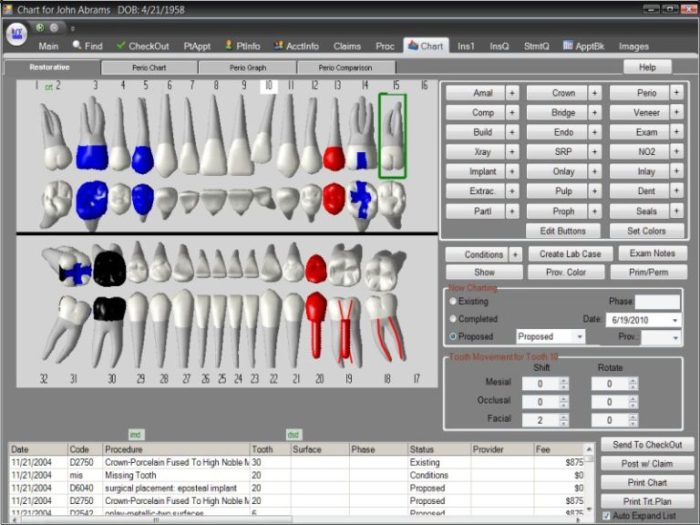Open the ApptBk calendar icon
The width and height of the screenshot is (700, 525).
(568, 45)
